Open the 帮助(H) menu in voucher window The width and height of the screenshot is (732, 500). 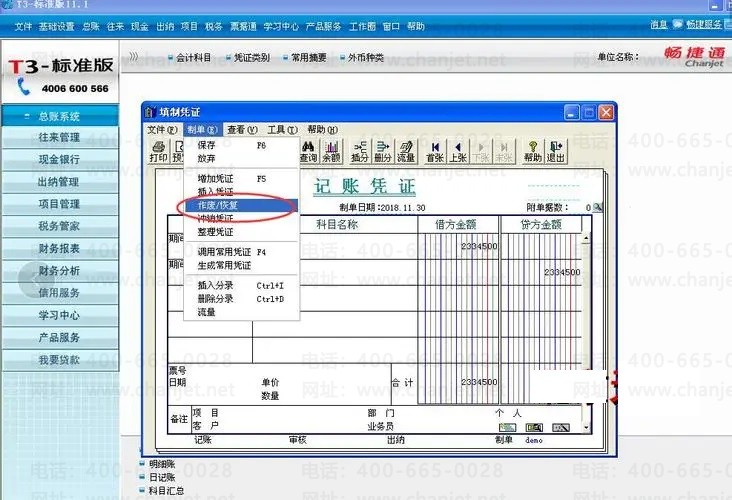[323, 129]
